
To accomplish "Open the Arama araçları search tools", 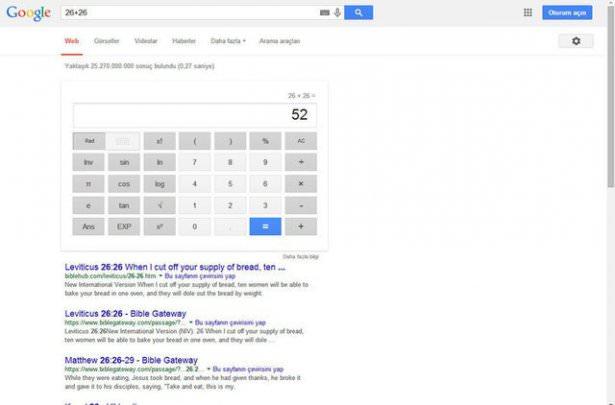I will (x=279, y=41).
